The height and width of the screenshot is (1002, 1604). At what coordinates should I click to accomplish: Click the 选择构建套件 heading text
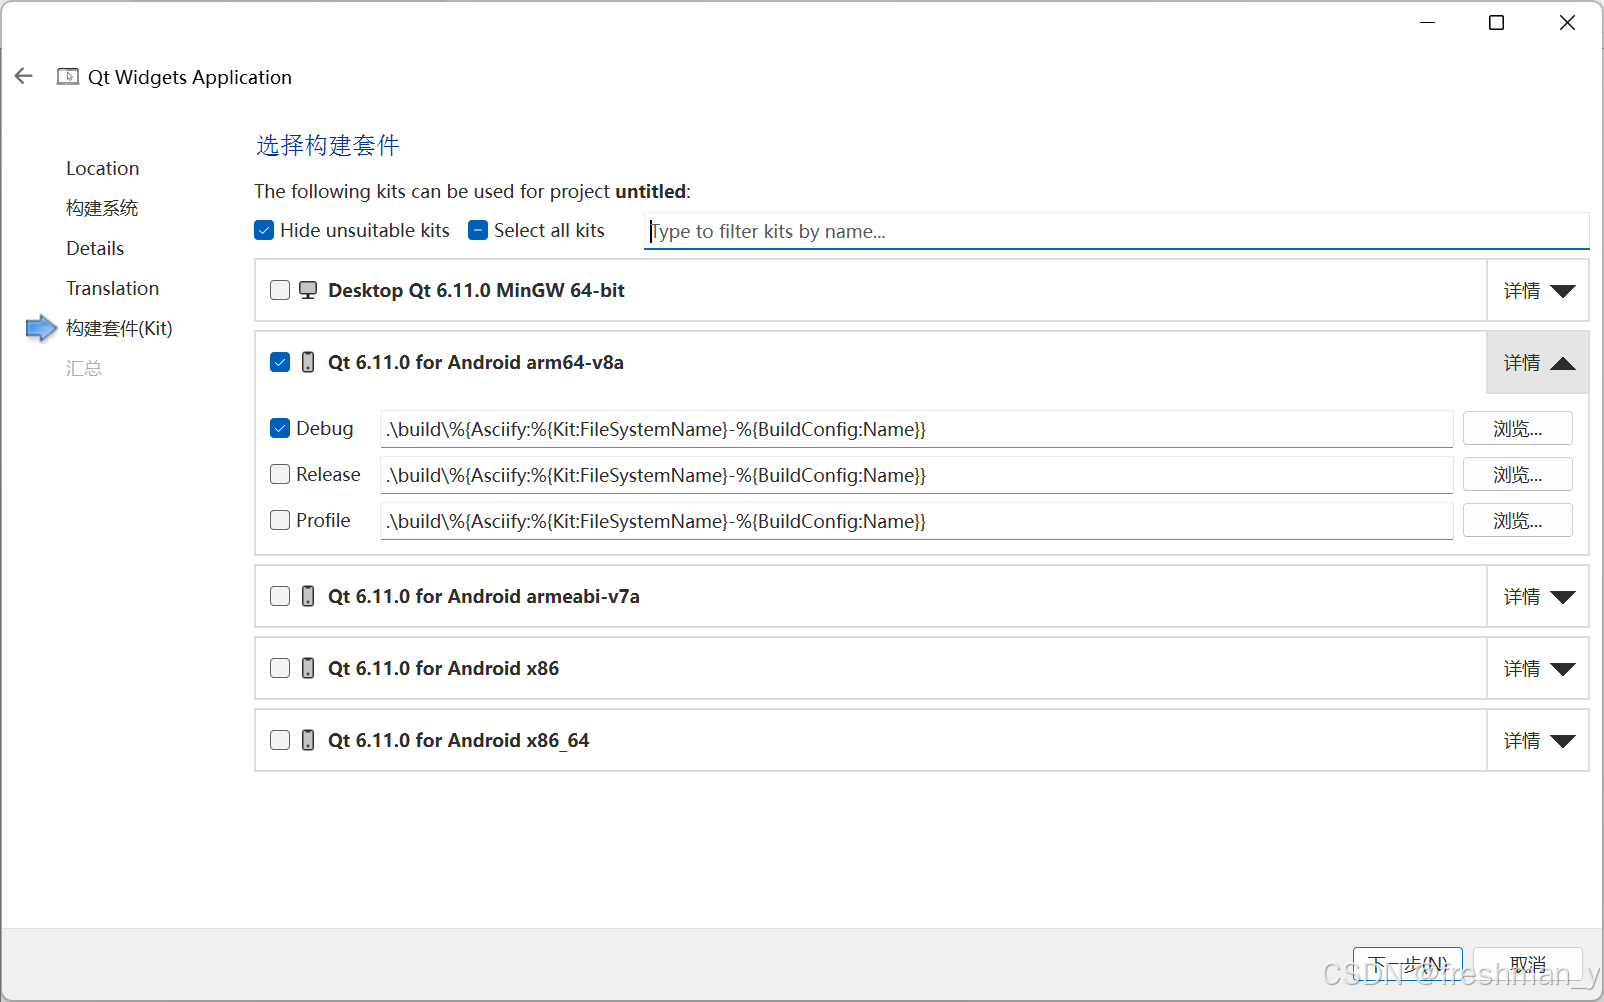point(328,145)
